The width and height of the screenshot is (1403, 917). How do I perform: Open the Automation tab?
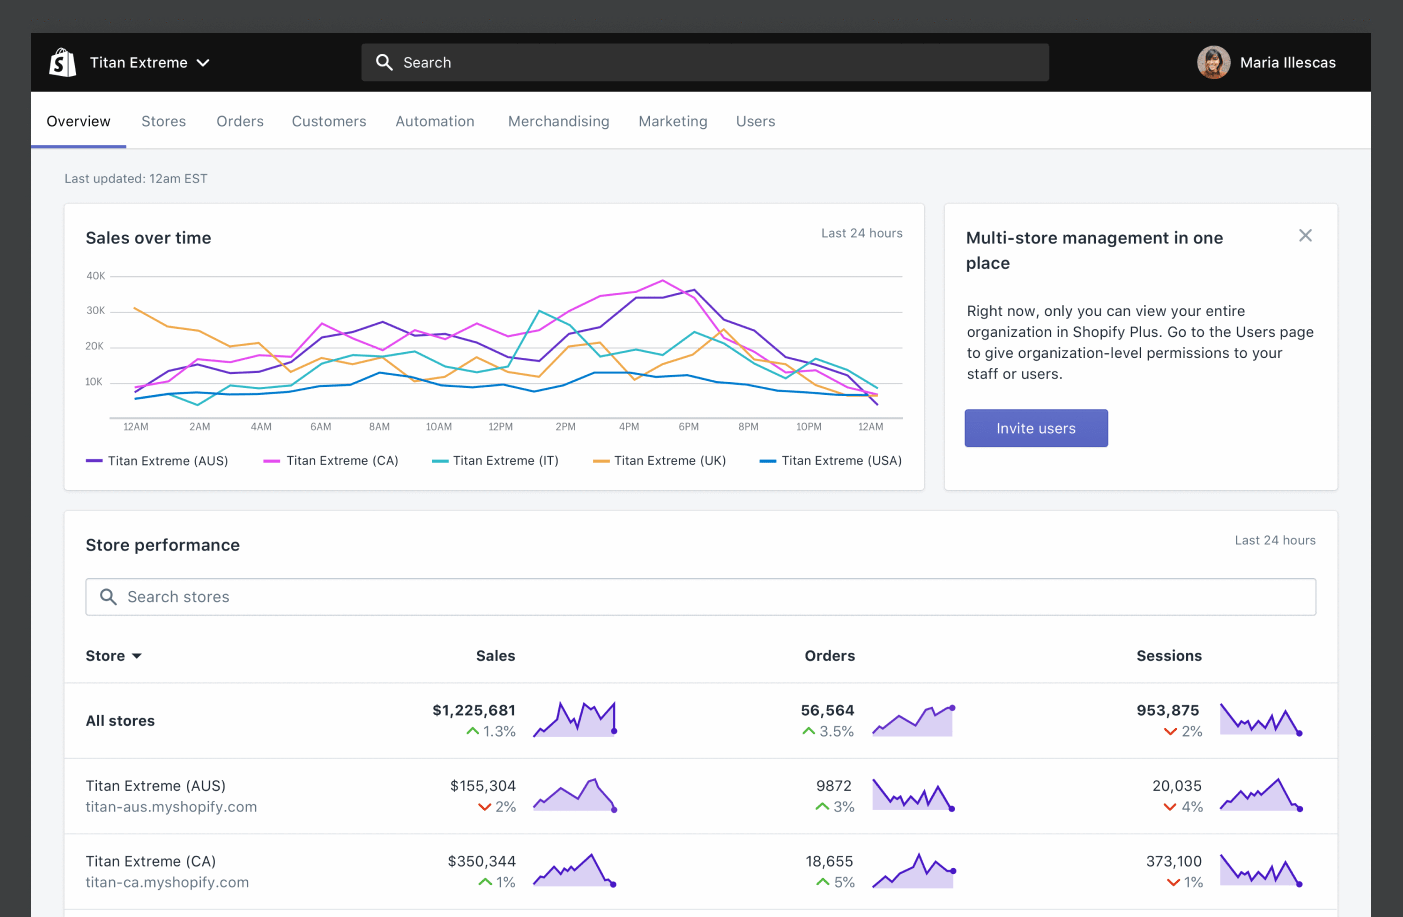pyautogui.click(x=434, y=120)
